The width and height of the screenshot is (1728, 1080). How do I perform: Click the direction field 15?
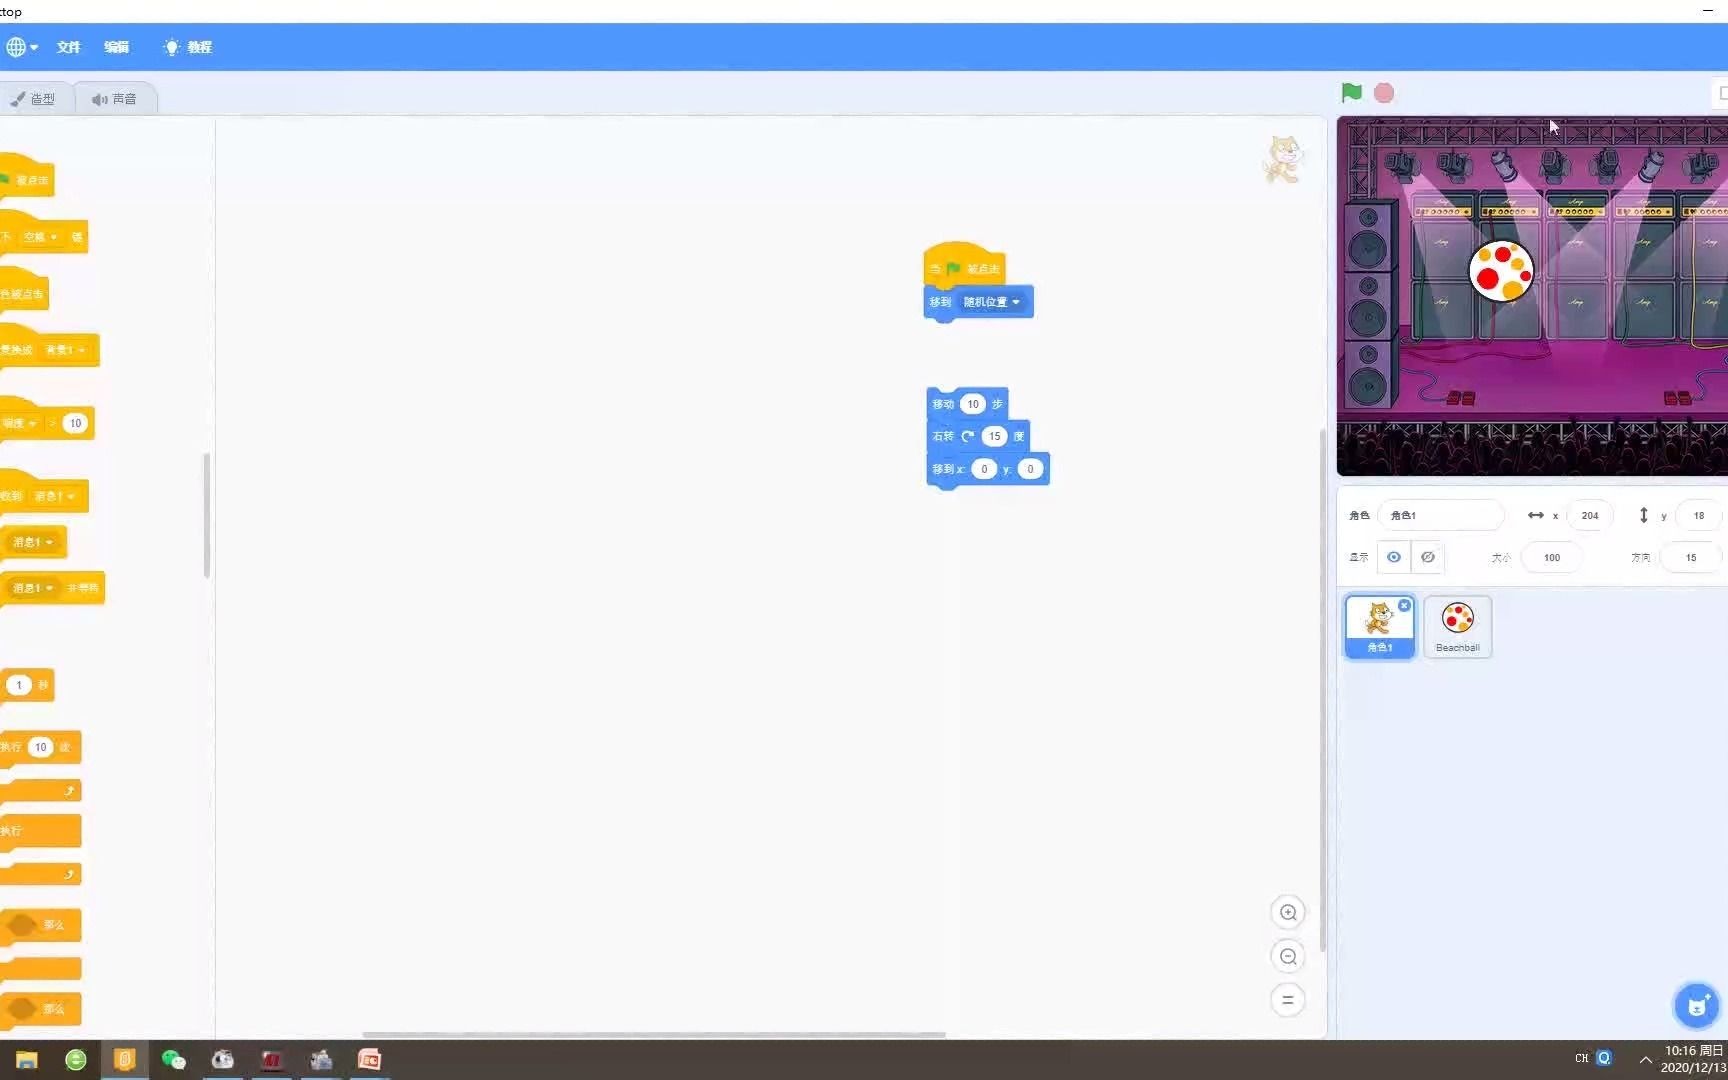(1691, 557)
